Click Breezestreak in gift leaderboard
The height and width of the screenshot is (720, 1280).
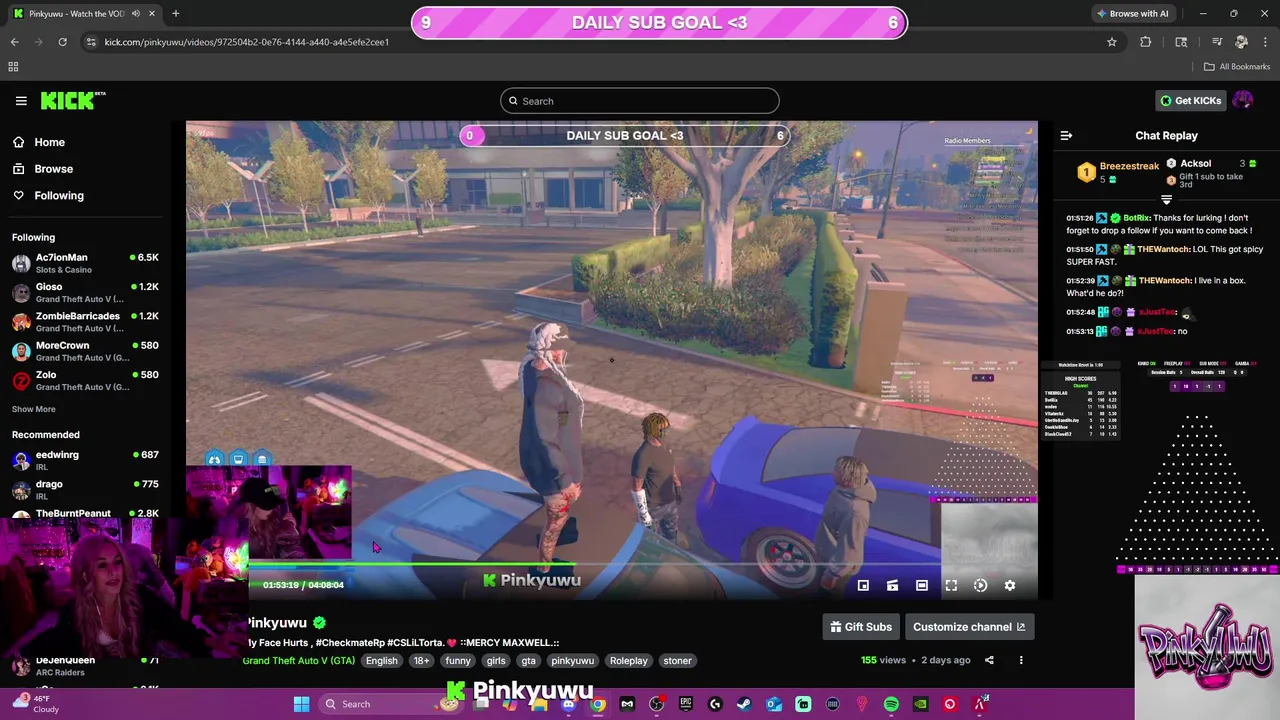(x=1129, y=166)
